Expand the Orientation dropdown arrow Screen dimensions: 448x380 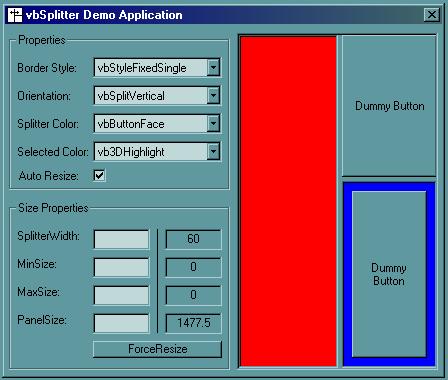click(x=213, y=96)
